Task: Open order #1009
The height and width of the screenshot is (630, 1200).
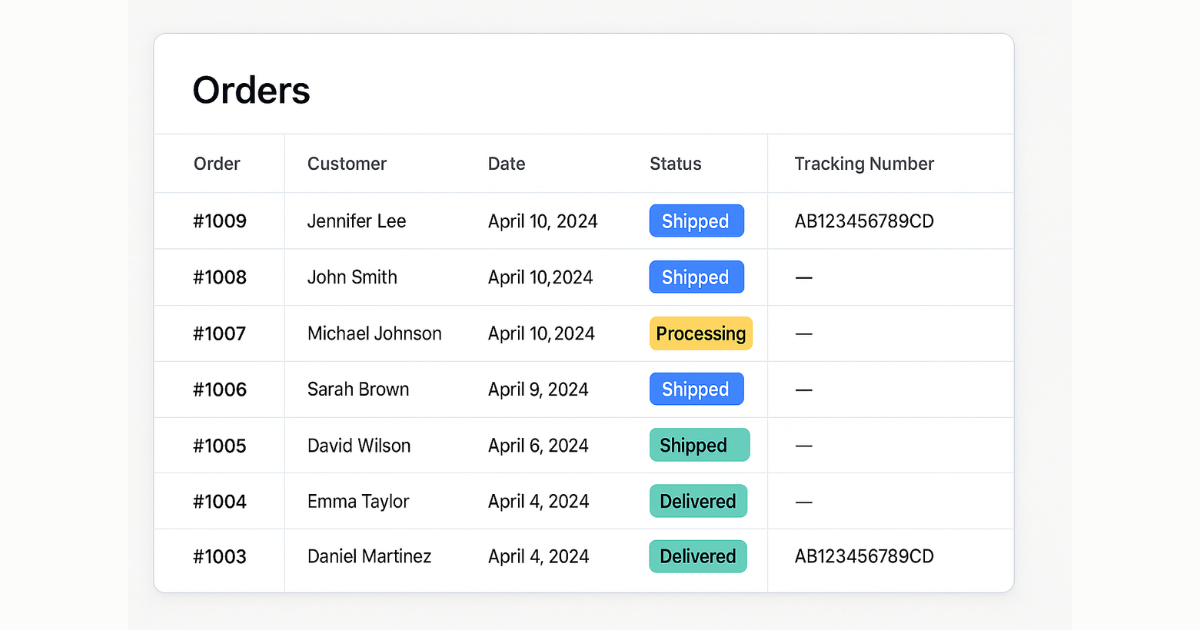Action: (x=220, y=221)
